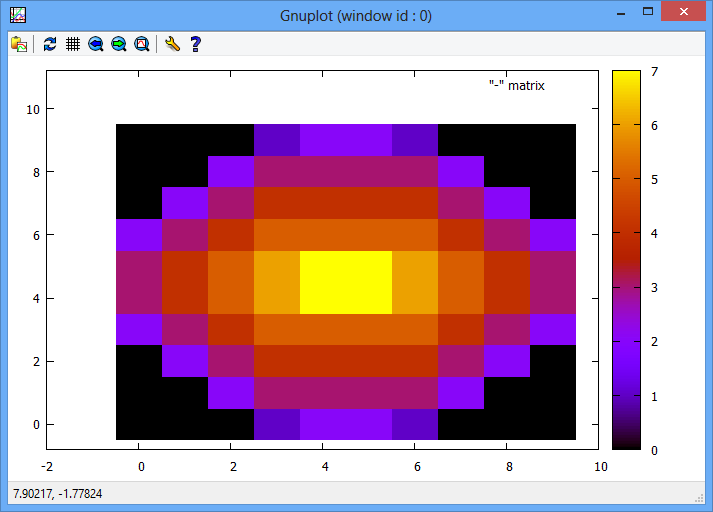Click the "-" matrix legend label
Viewport: 713px width, 512px height.
click(517, 85)
